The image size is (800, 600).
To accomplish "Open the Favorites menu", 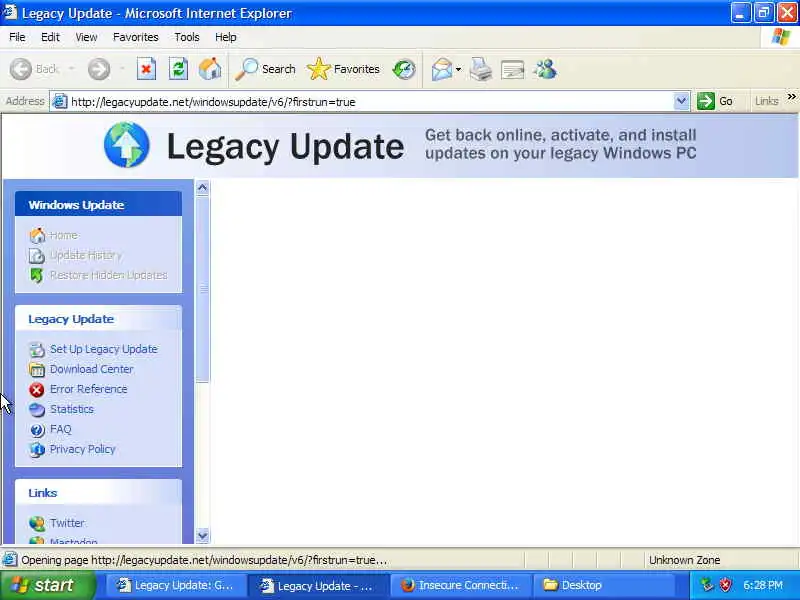I will click(x=136, y=37).
